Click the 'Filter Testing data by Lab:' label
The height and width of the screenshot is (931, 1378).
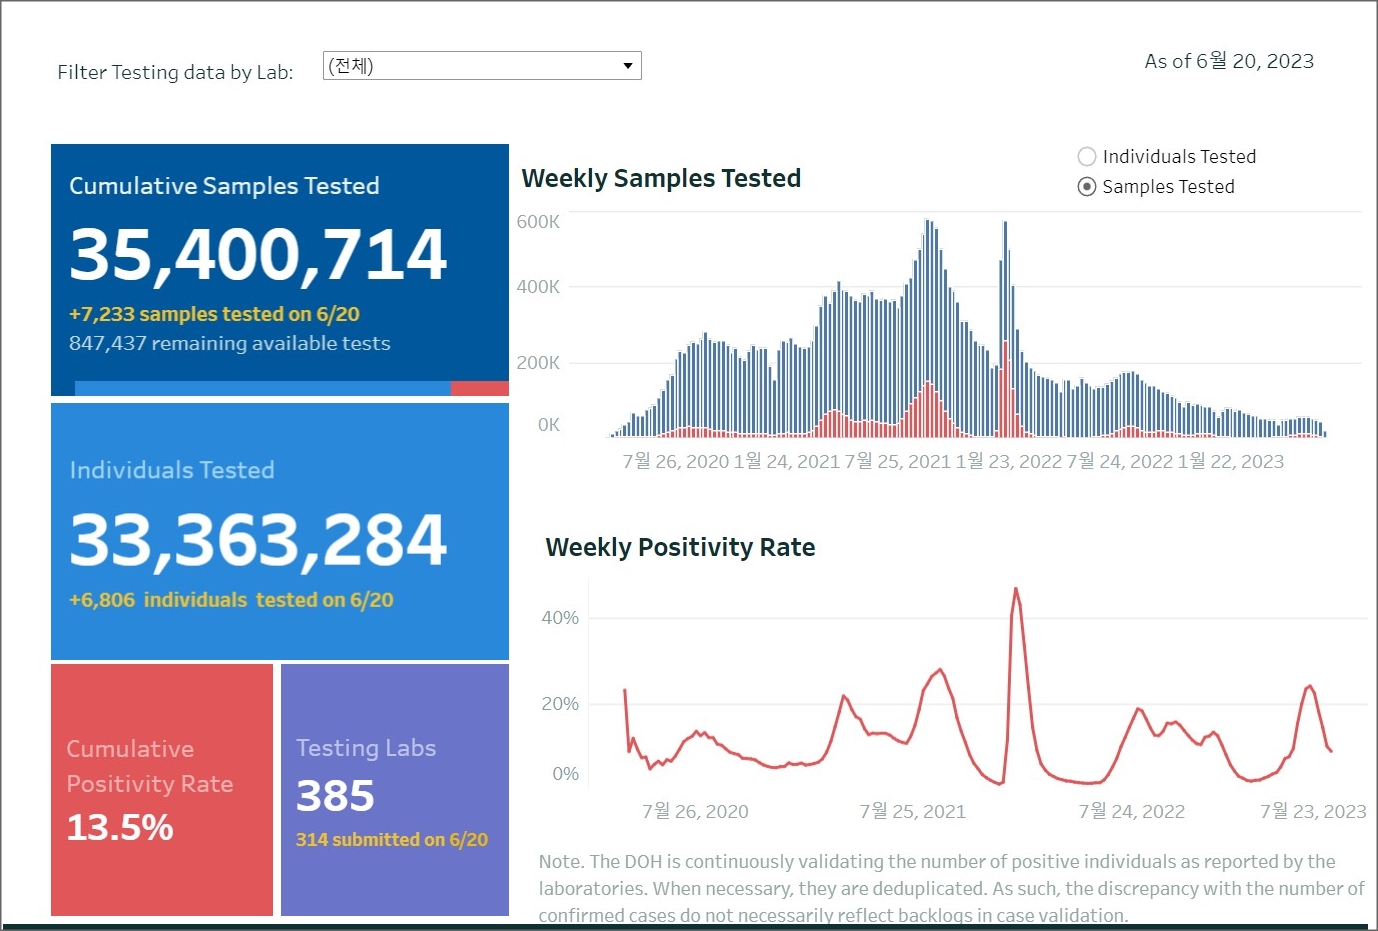(x=175, y=72)
